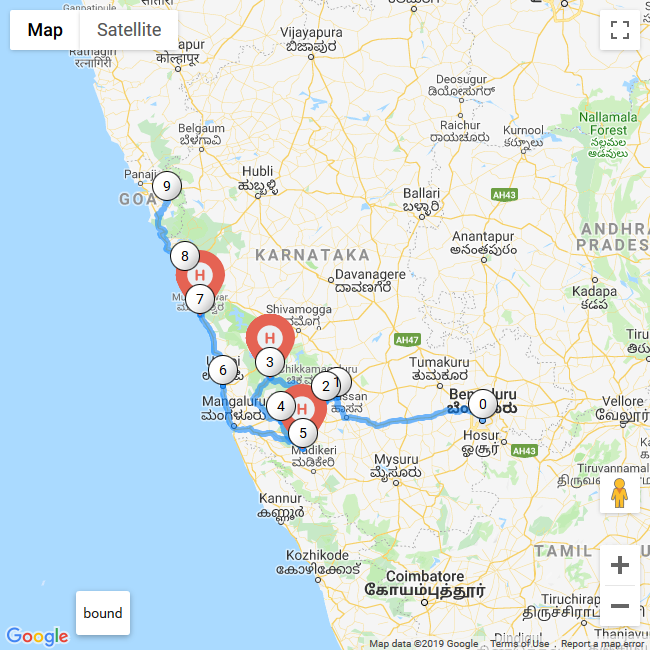The height and width of the screenshot is (650, 650).
Task: Select the Street View pegman icon
Action: (x=620, y=493)
